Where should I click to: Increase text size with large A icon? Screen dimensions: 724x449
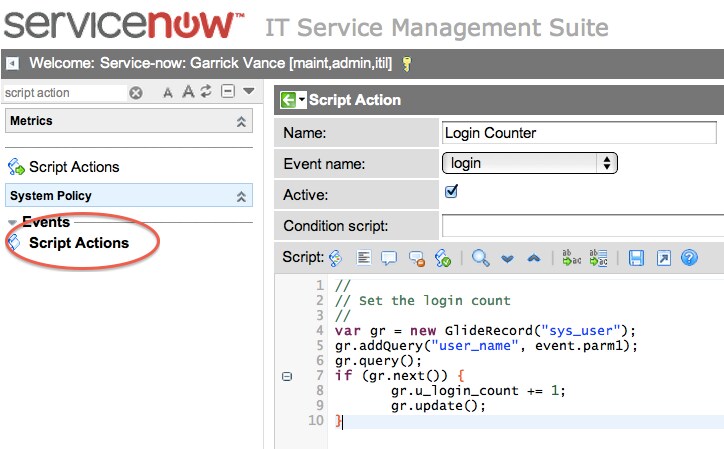pyautogui.click(x=188, y=92)
